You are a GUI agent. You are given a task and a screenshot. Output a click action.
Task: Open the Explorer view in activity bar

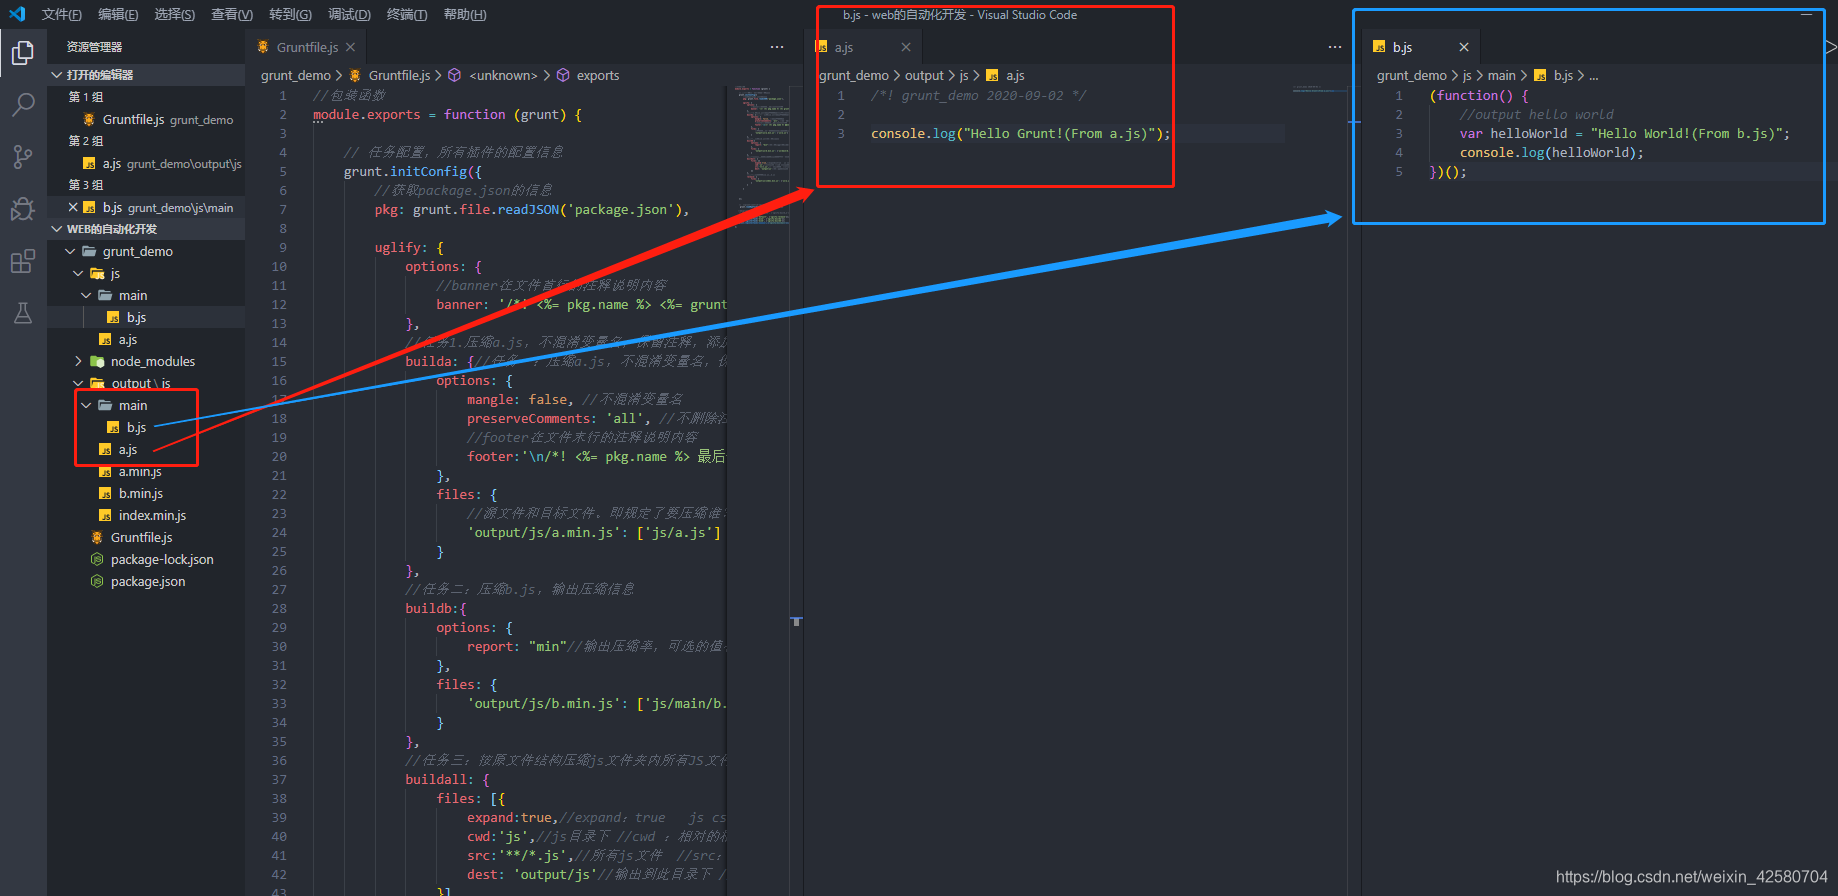click(x=23, y=53)
